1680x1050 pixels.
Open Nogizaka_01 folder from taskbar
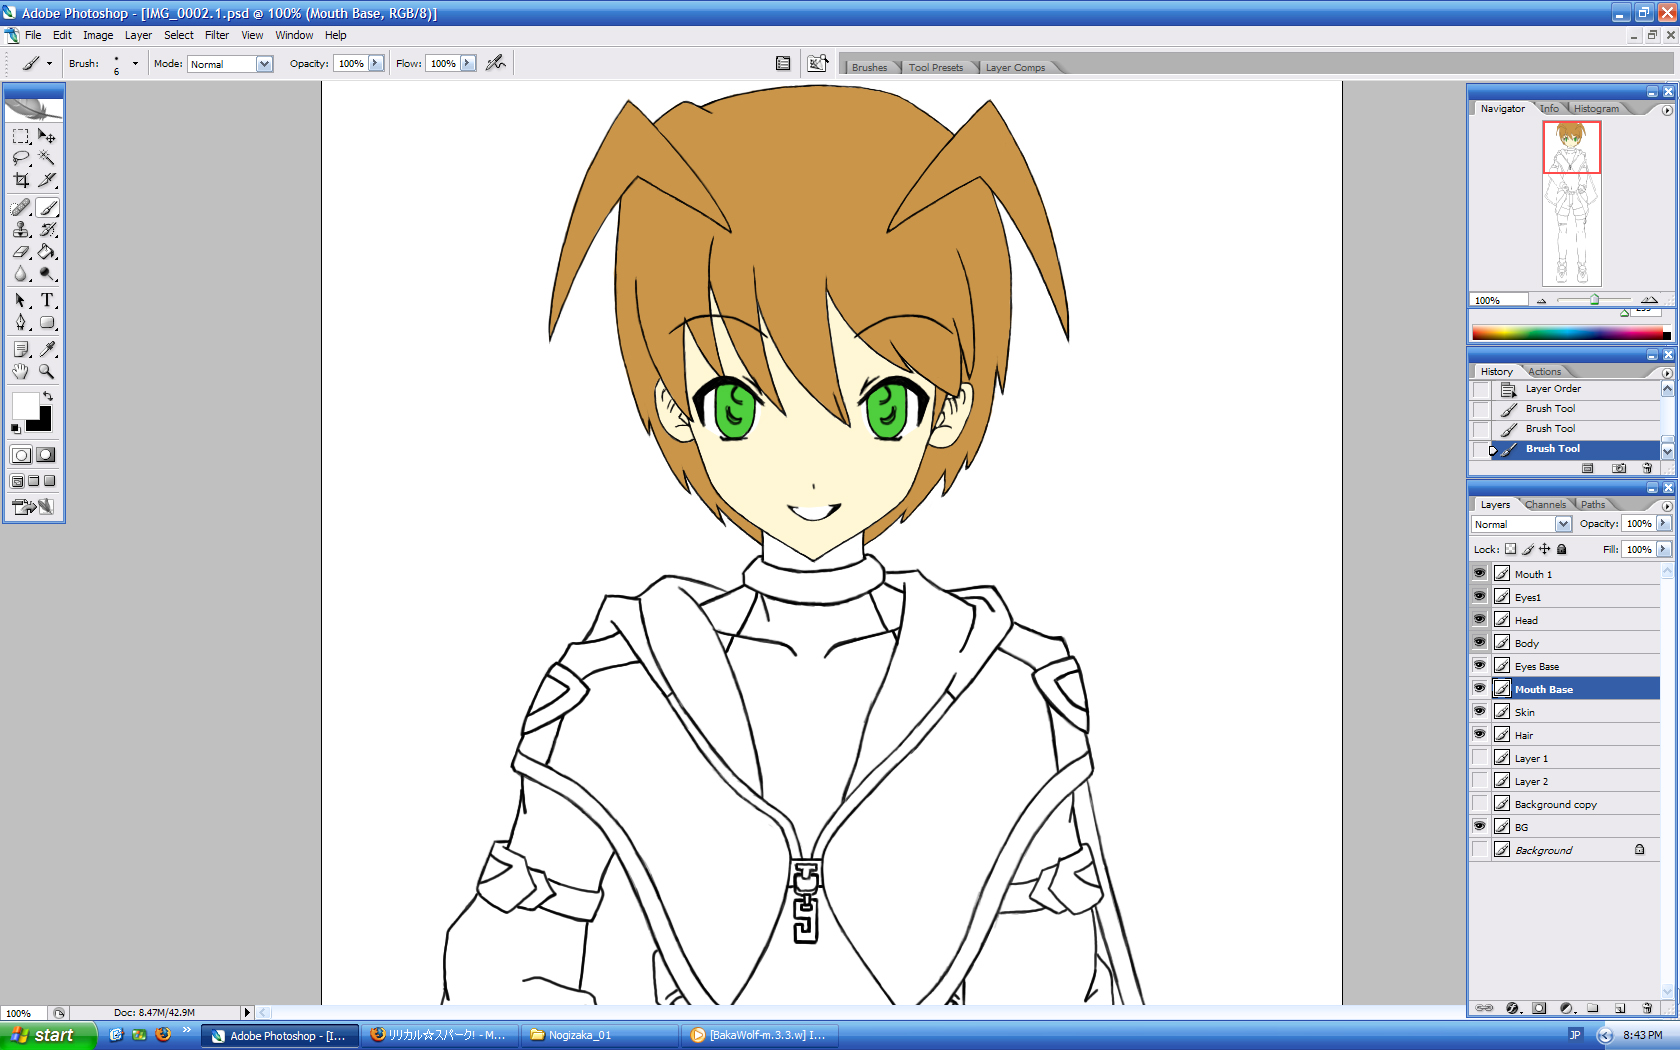[598, 1035]
